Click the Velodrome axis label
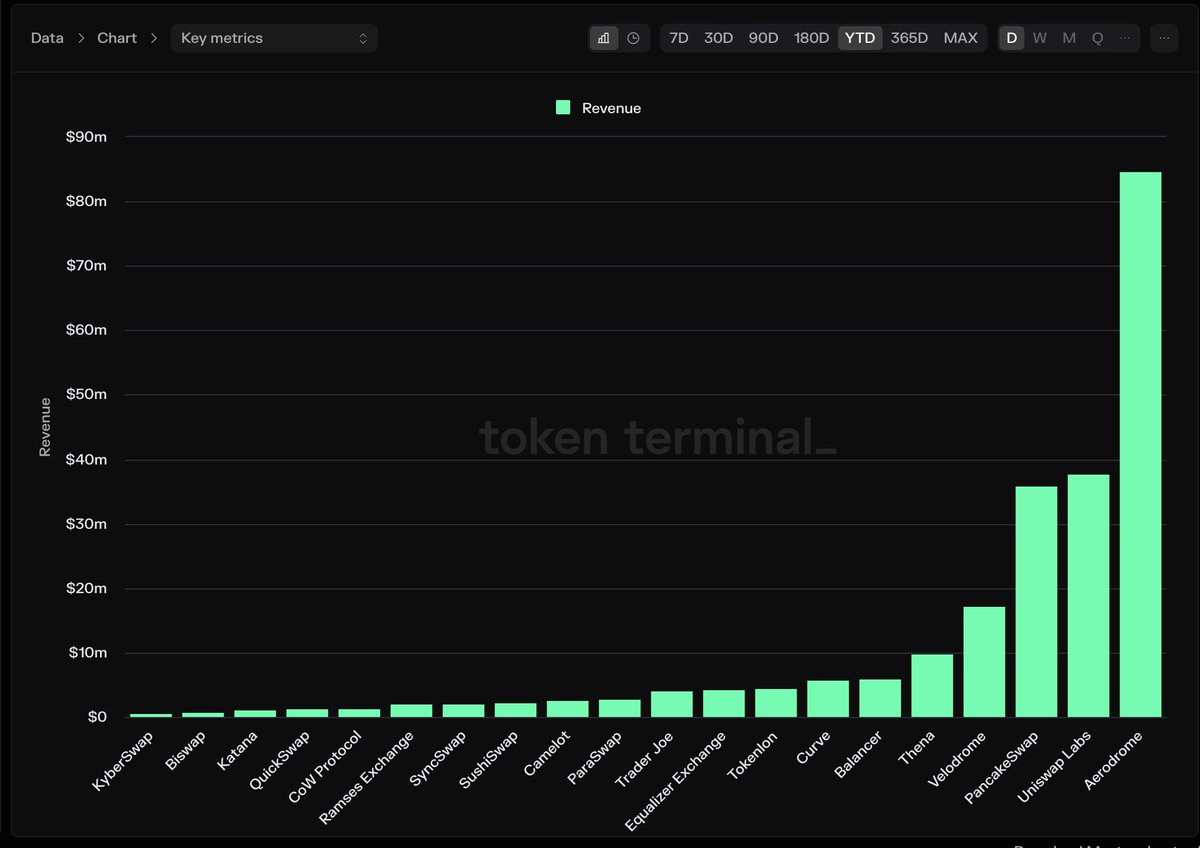Viewport: 1200px width, 848px height. click(958, 760)
